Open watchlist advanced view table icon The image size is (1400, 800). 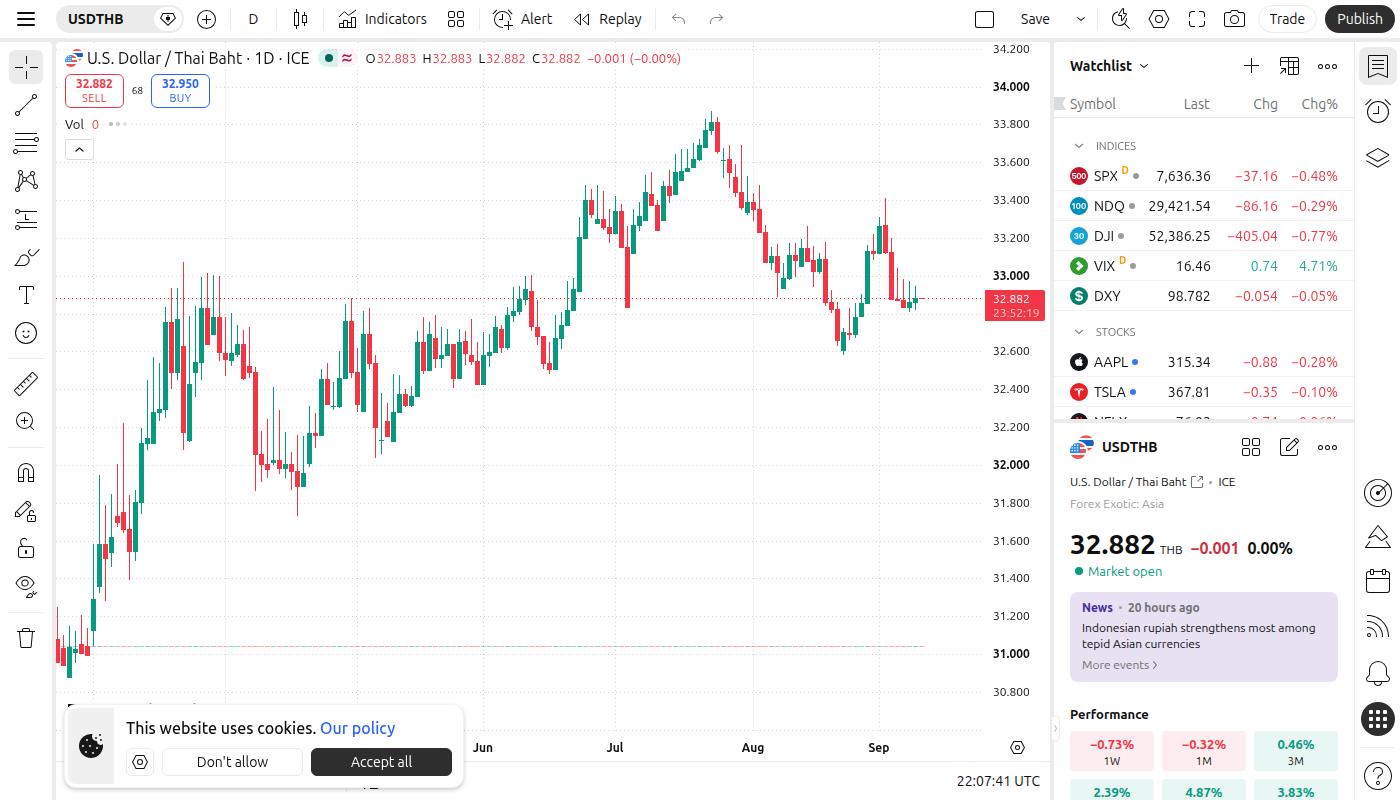(1289, 66)
